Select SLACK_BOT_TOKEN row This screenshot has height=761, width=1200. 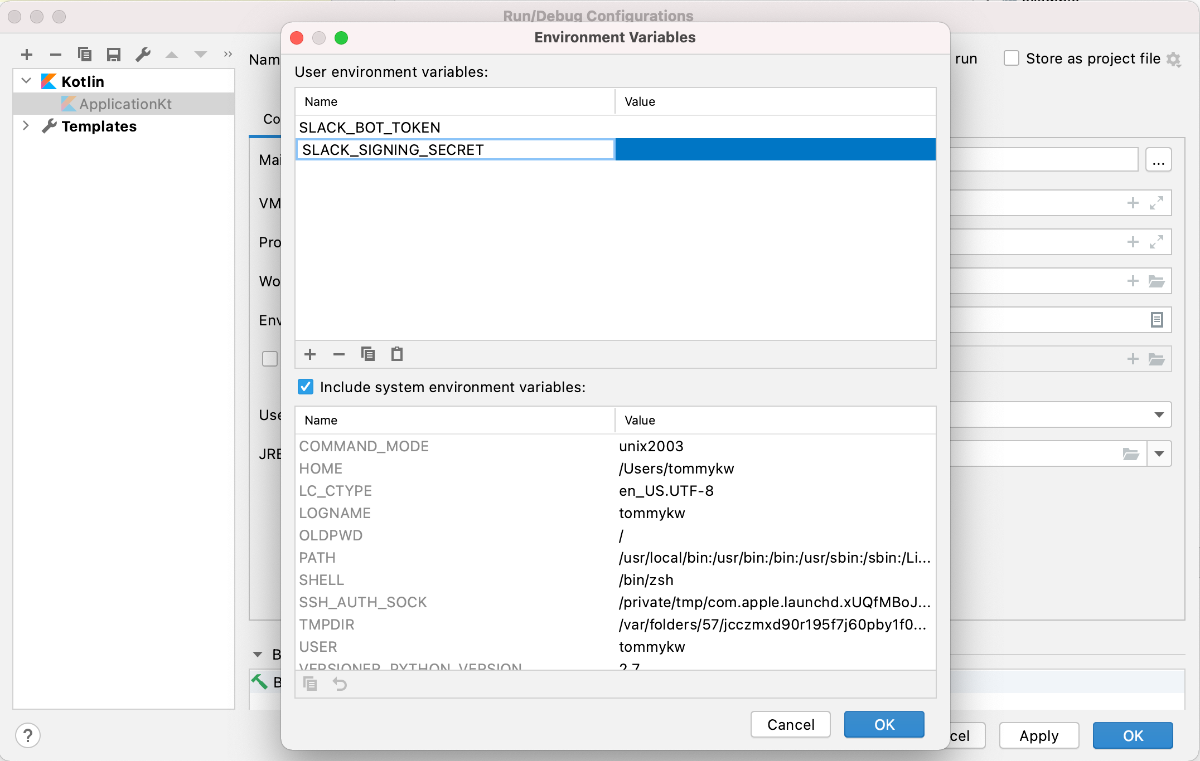615,127
